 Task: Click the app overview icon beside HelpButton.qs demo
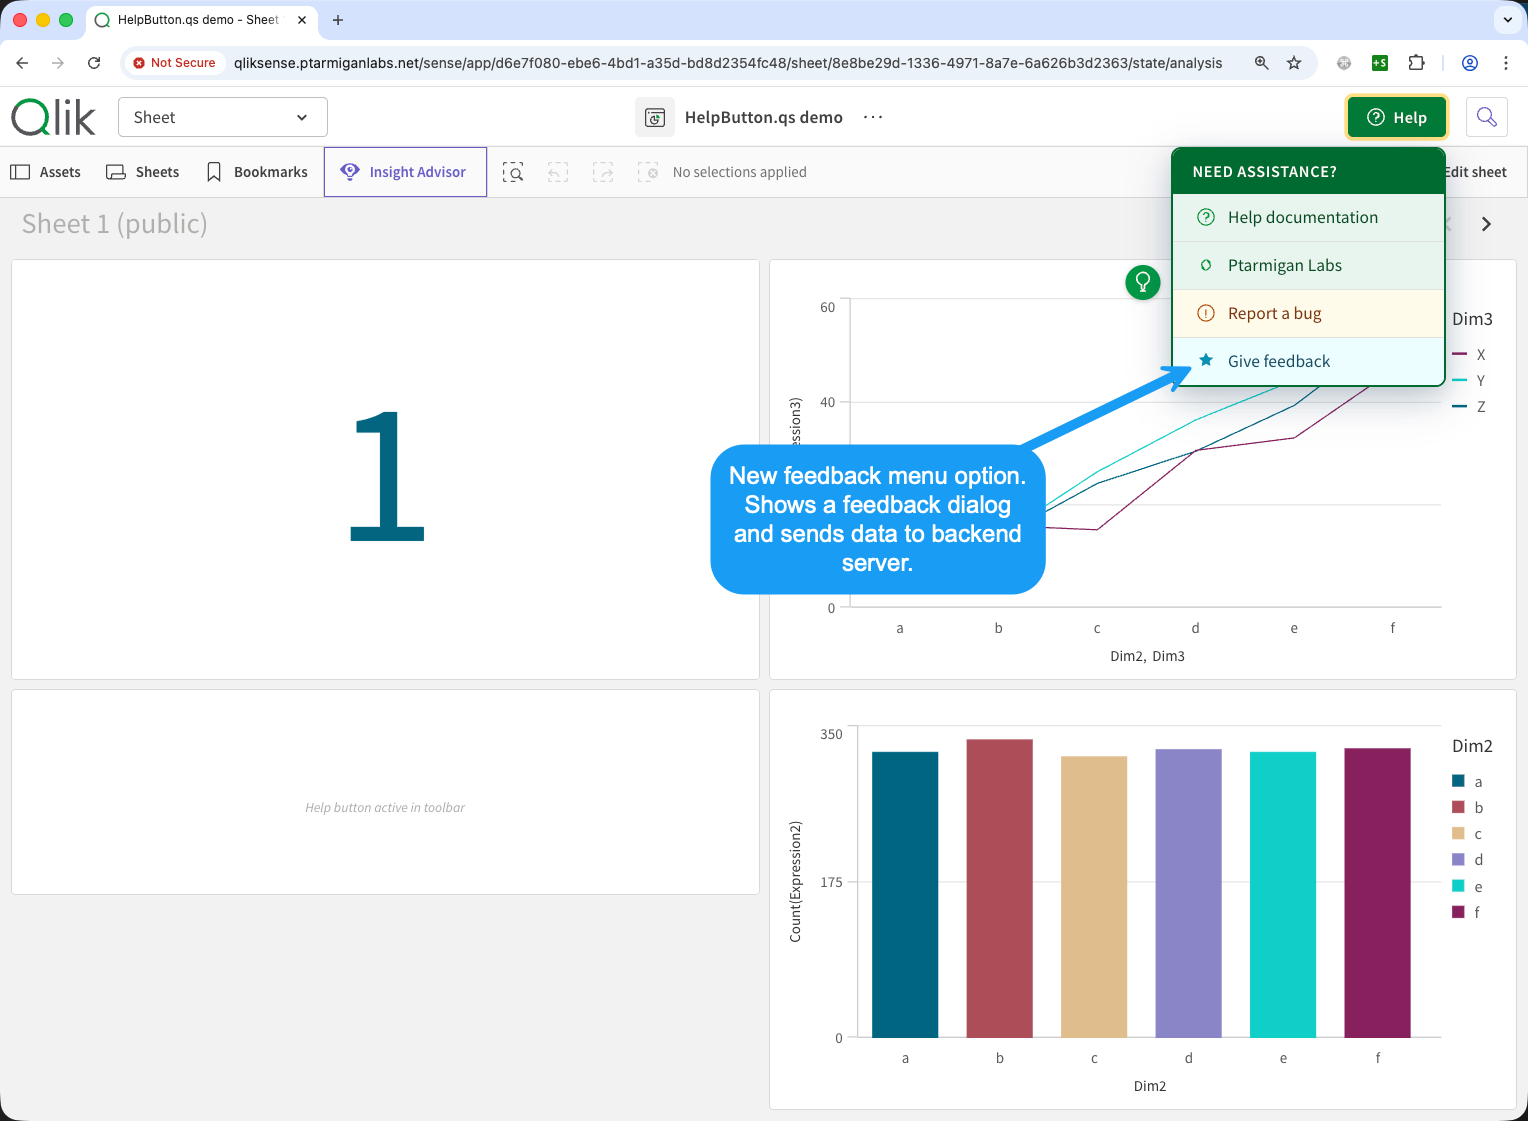point(655,118)
